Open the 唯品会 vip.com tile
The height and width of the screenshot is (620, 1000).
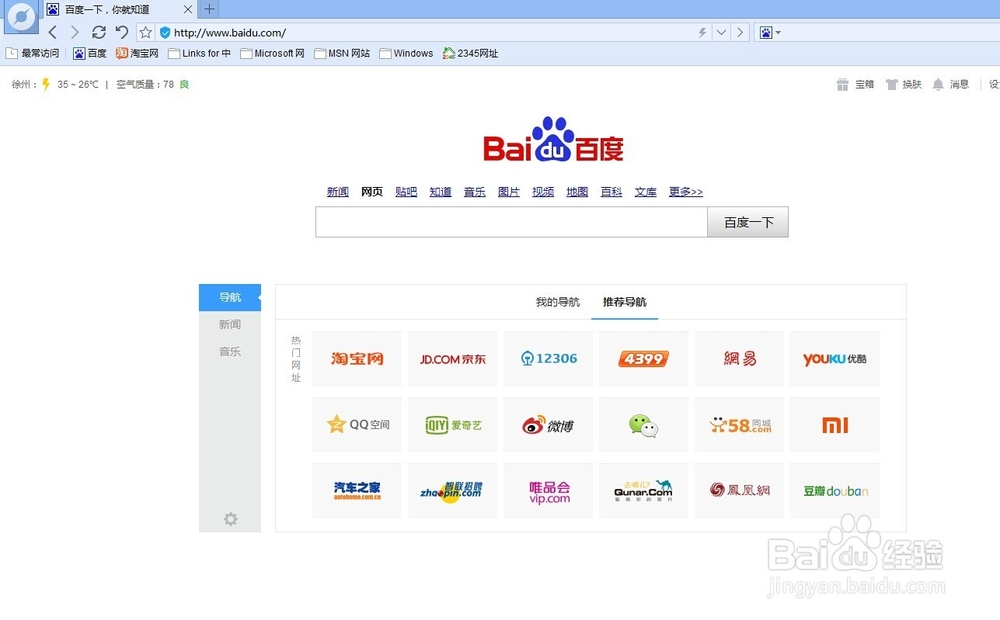click(x=548, y=491)
